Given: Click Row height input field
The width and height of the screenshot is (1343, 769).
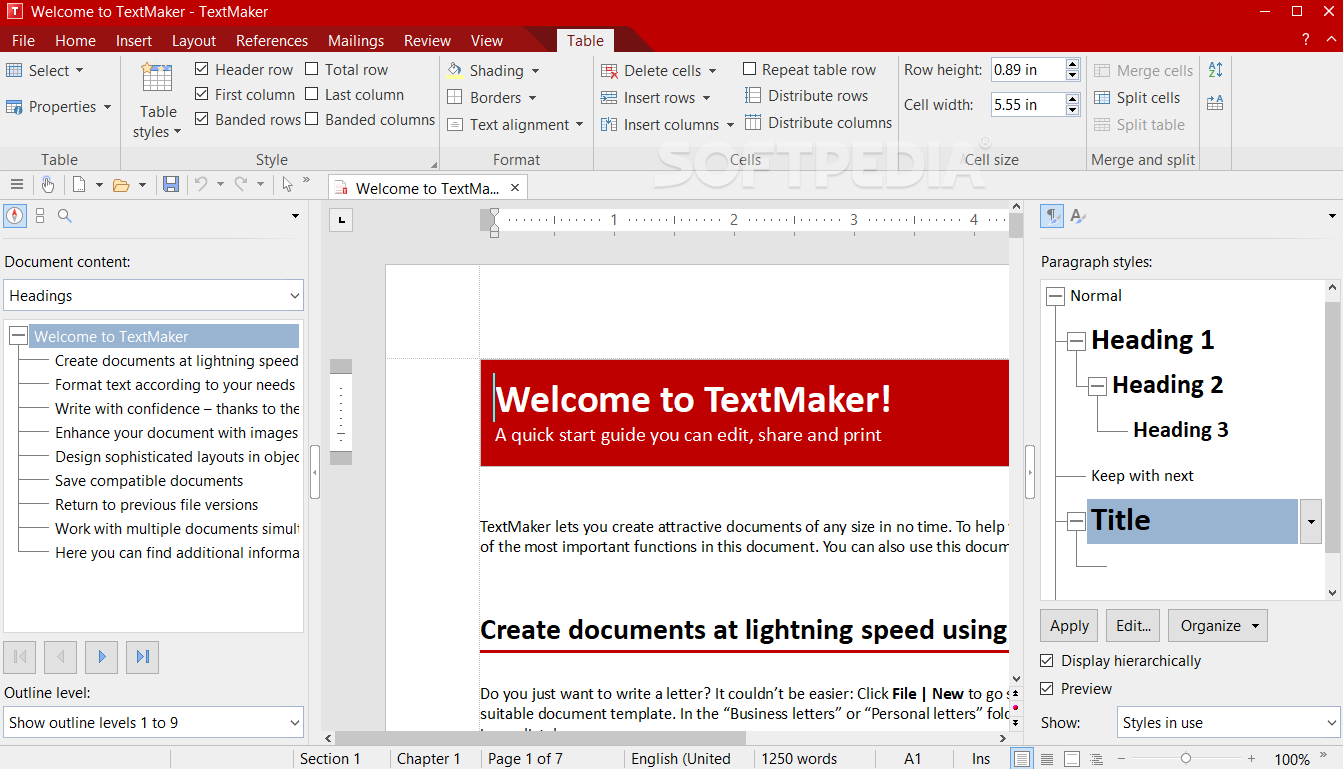Looking at the screenshot, I should click(x=1028, y=70).
